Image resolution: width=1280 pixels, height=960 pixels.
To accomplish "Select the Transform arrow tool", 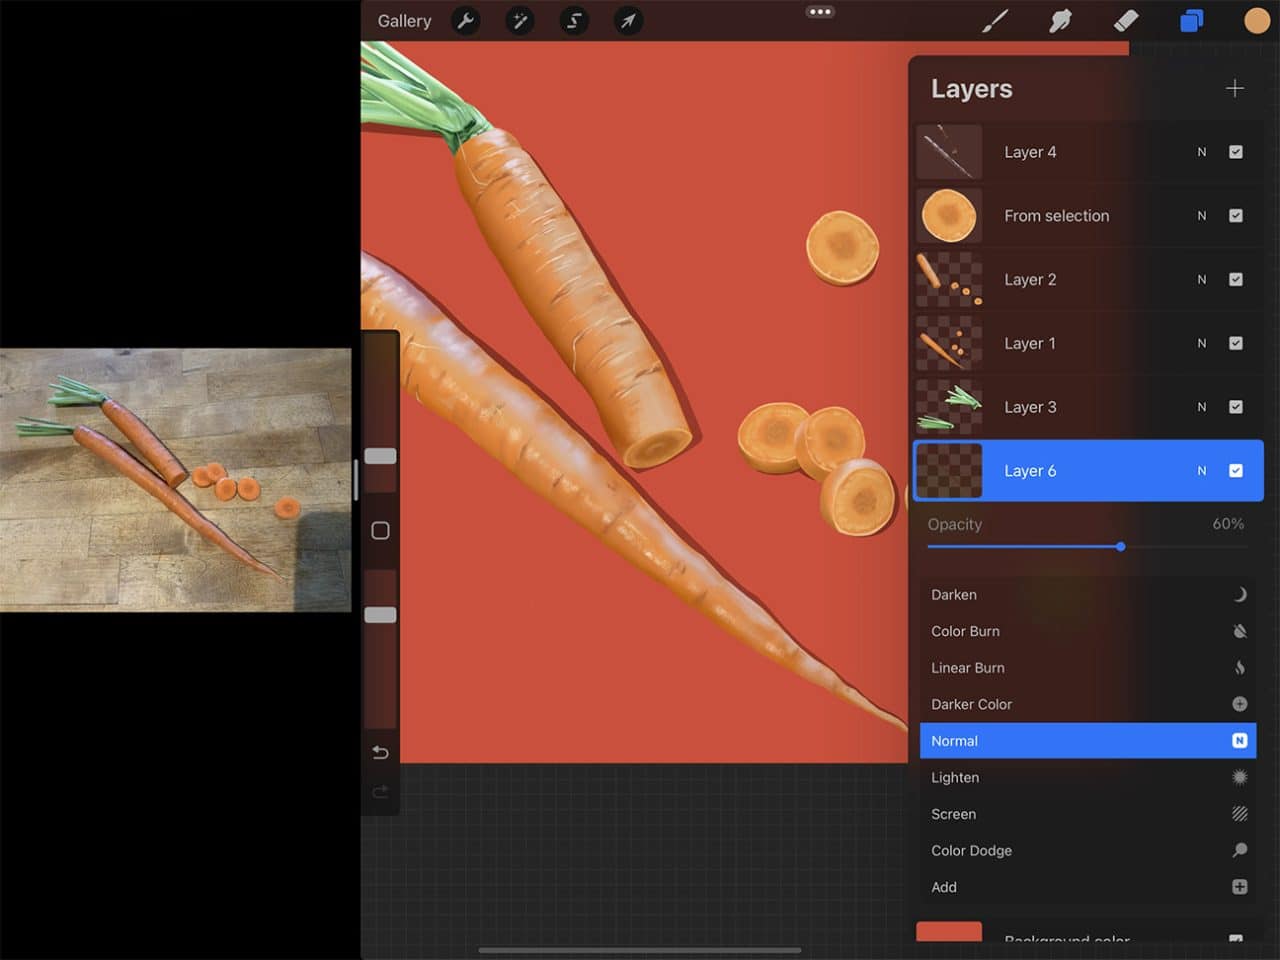I will click(628, 21).
